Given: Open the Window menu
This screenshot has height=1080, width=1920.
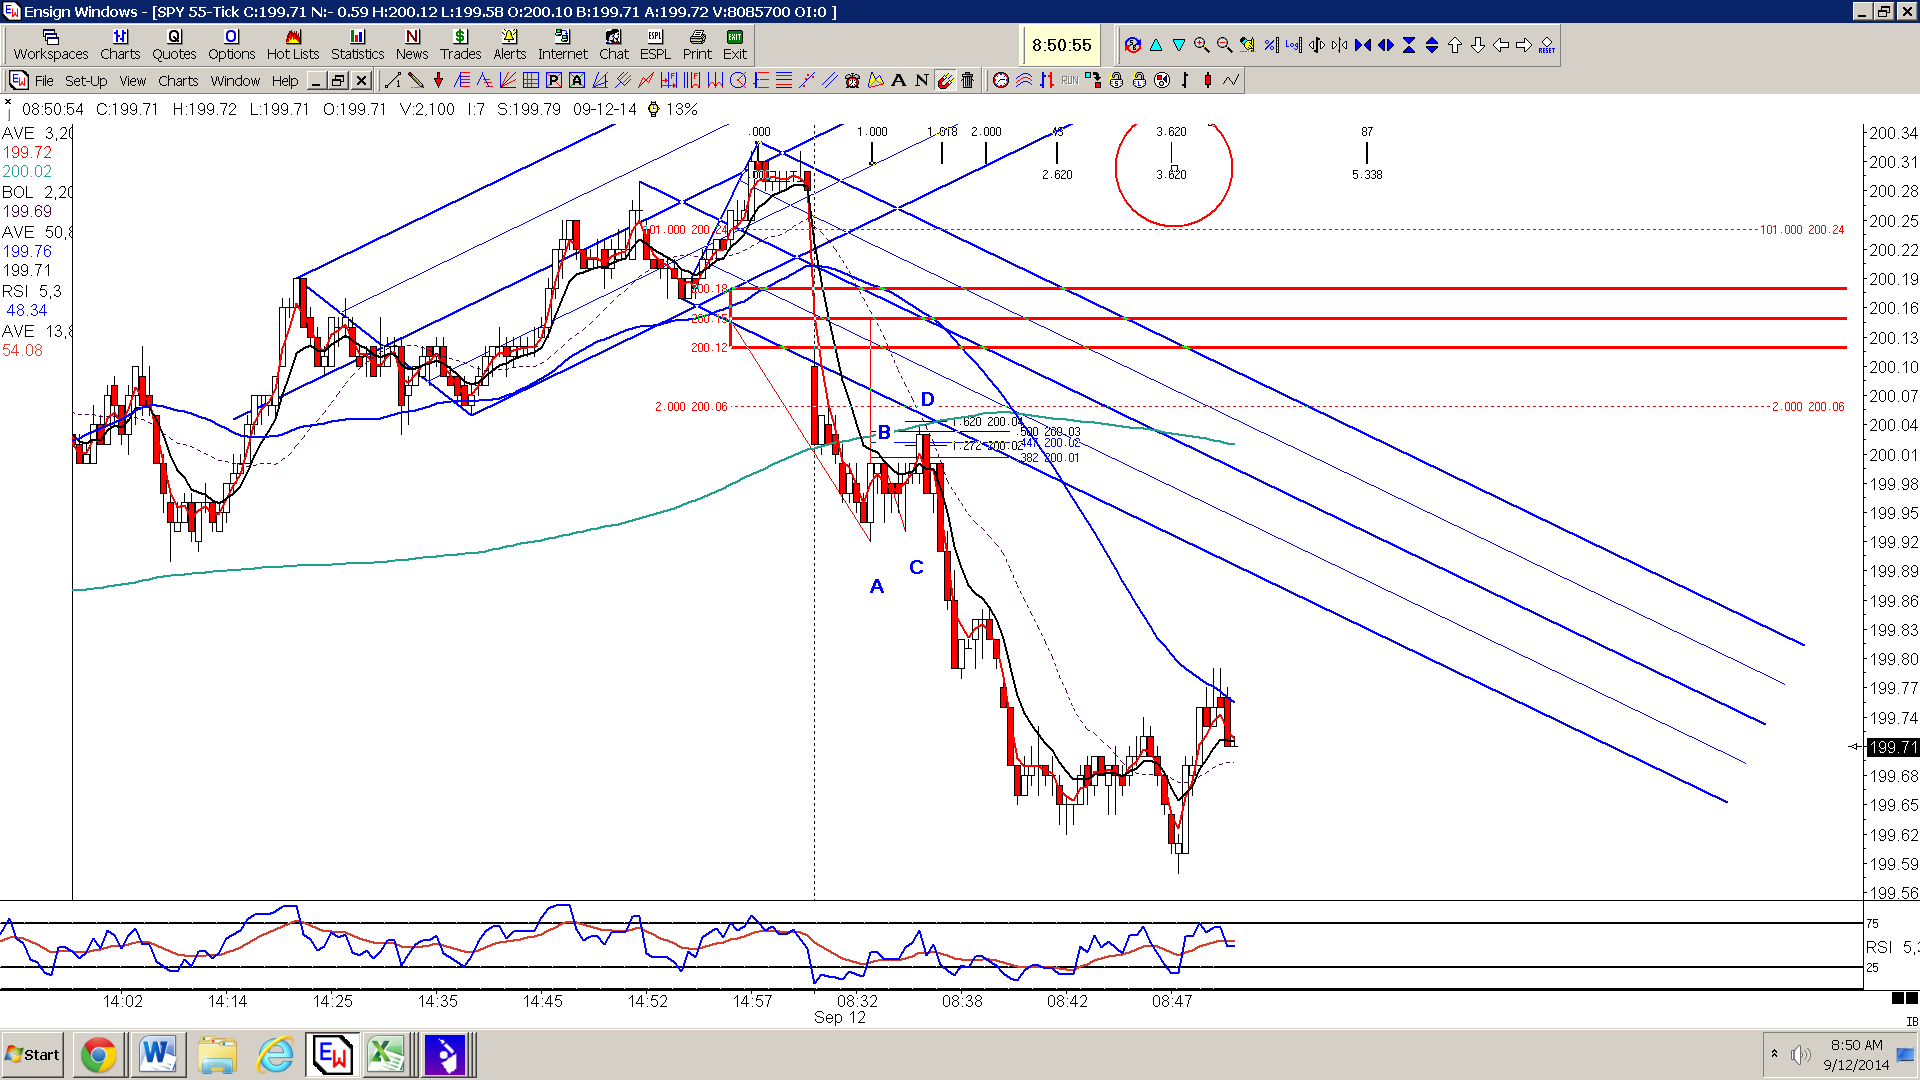Looking at the screenshot, I should tap(235, 81).
